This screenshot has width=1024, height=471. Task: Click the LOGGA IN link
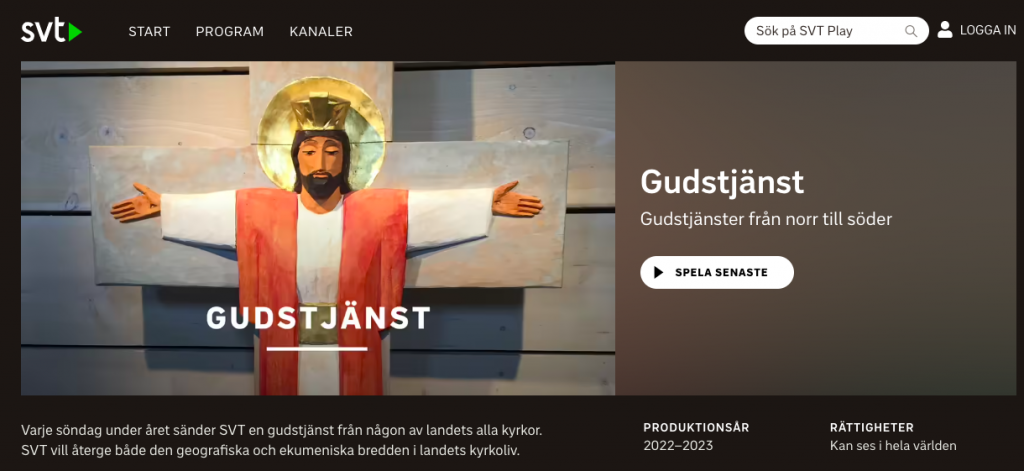click(x=988, y=30)
